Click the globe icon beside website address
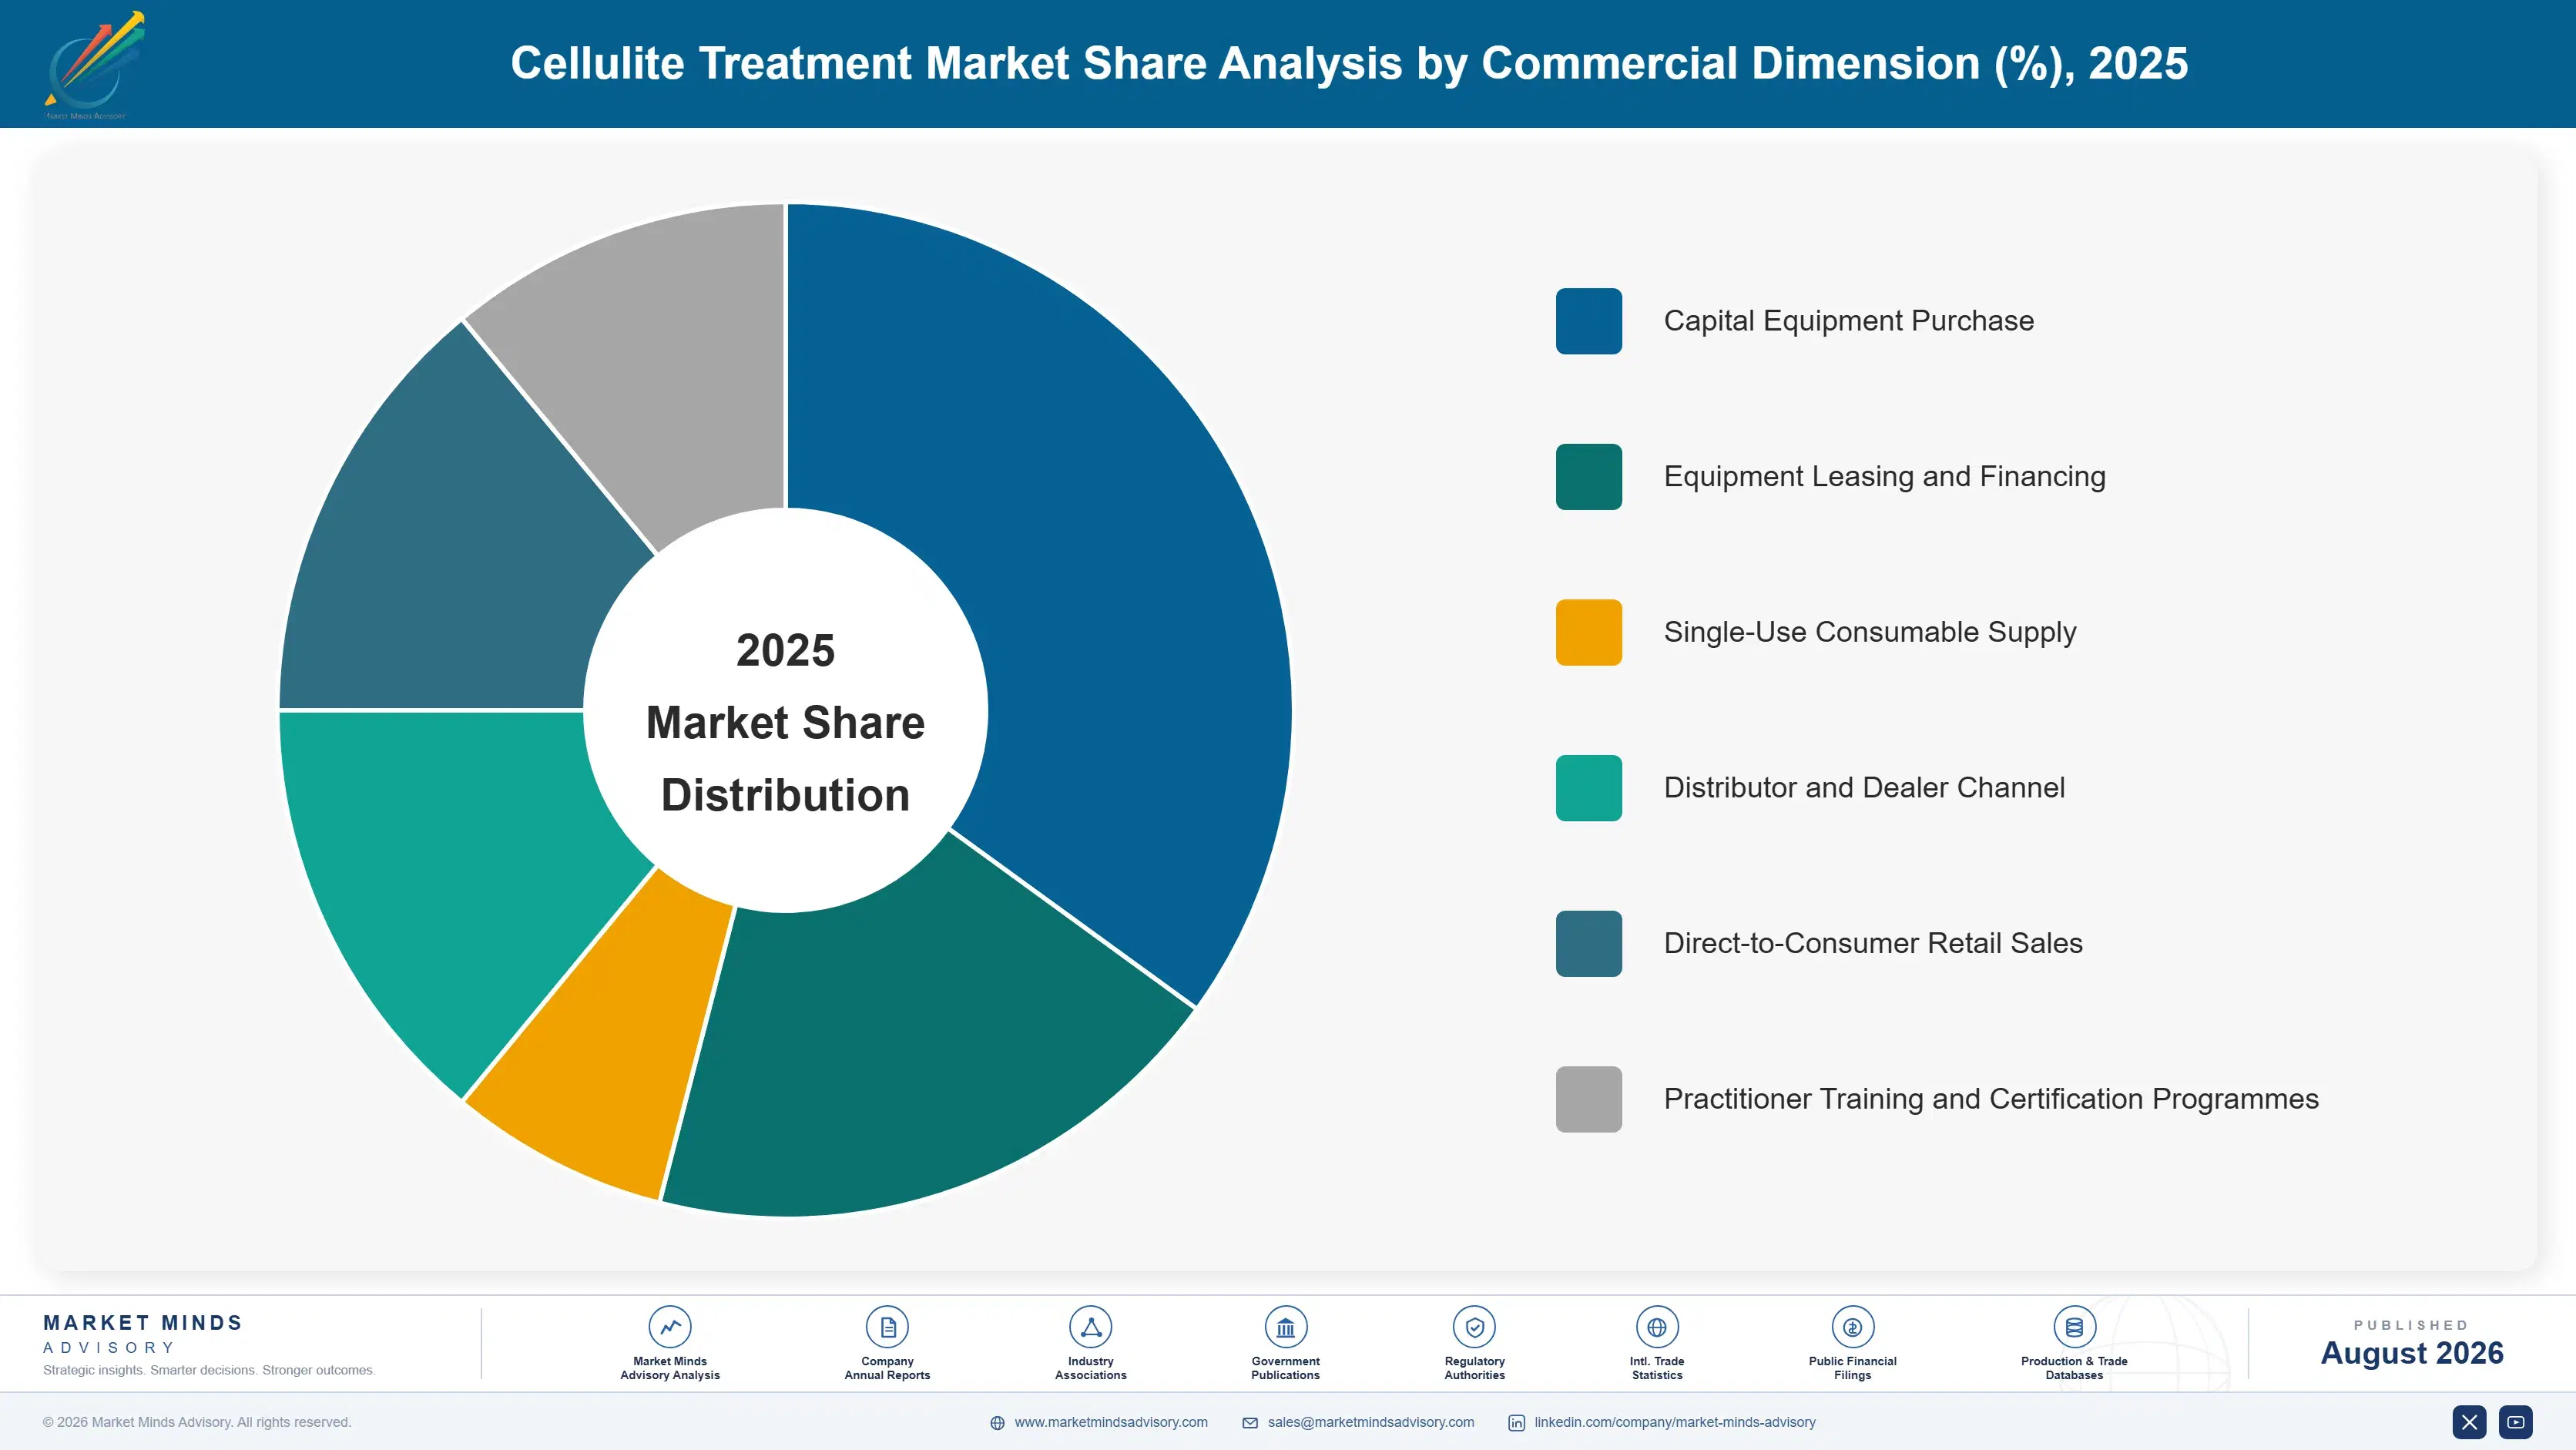 [997, 1423]
